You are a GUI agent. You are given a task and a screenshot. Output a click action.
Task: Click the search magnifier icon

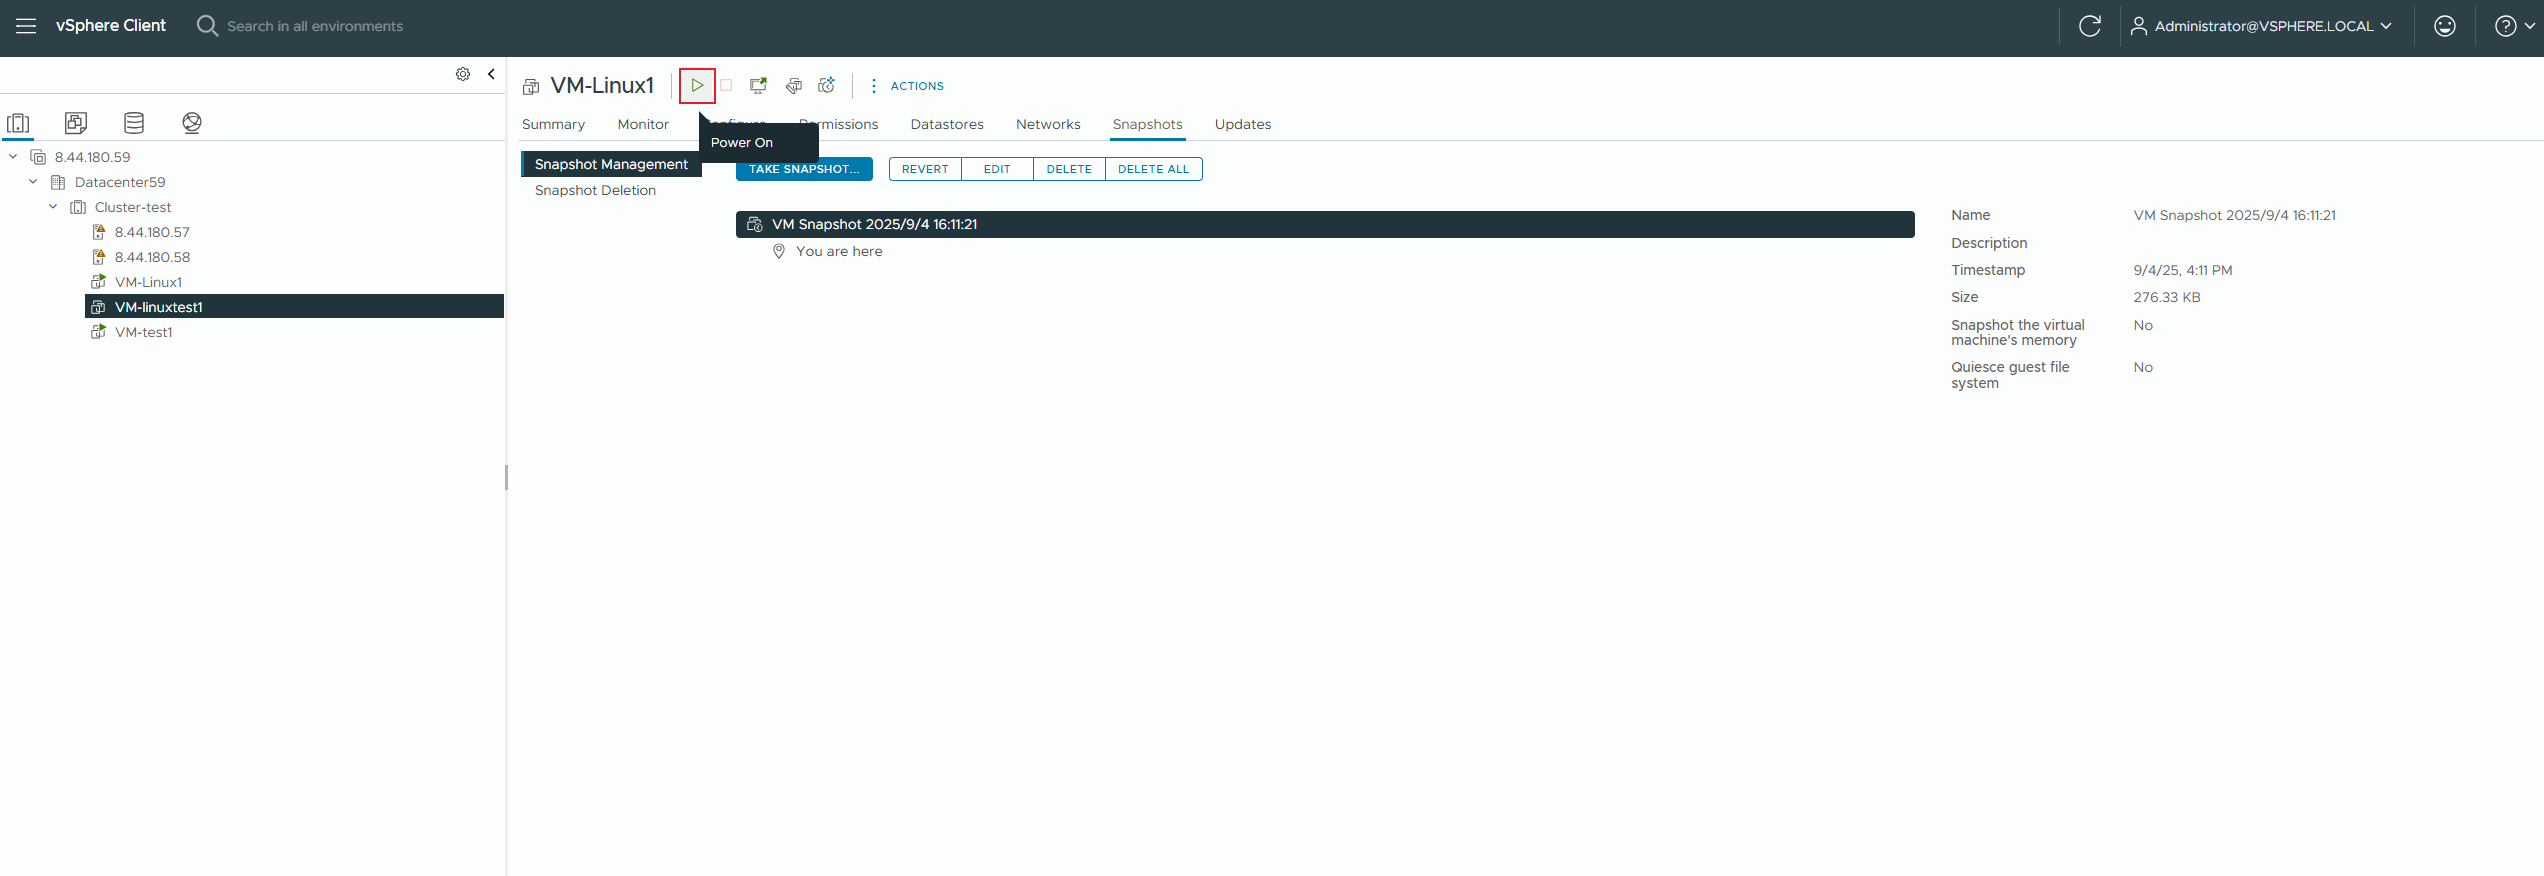(207, 26)
